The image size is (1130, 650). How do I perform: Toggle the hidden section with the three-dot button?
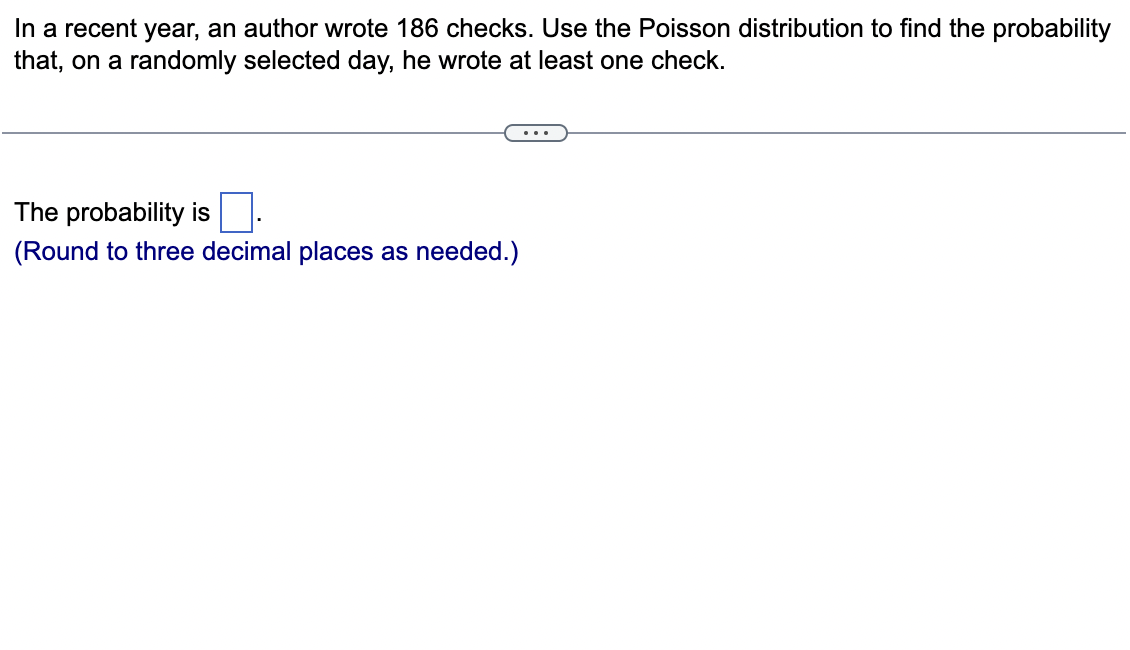537,132
